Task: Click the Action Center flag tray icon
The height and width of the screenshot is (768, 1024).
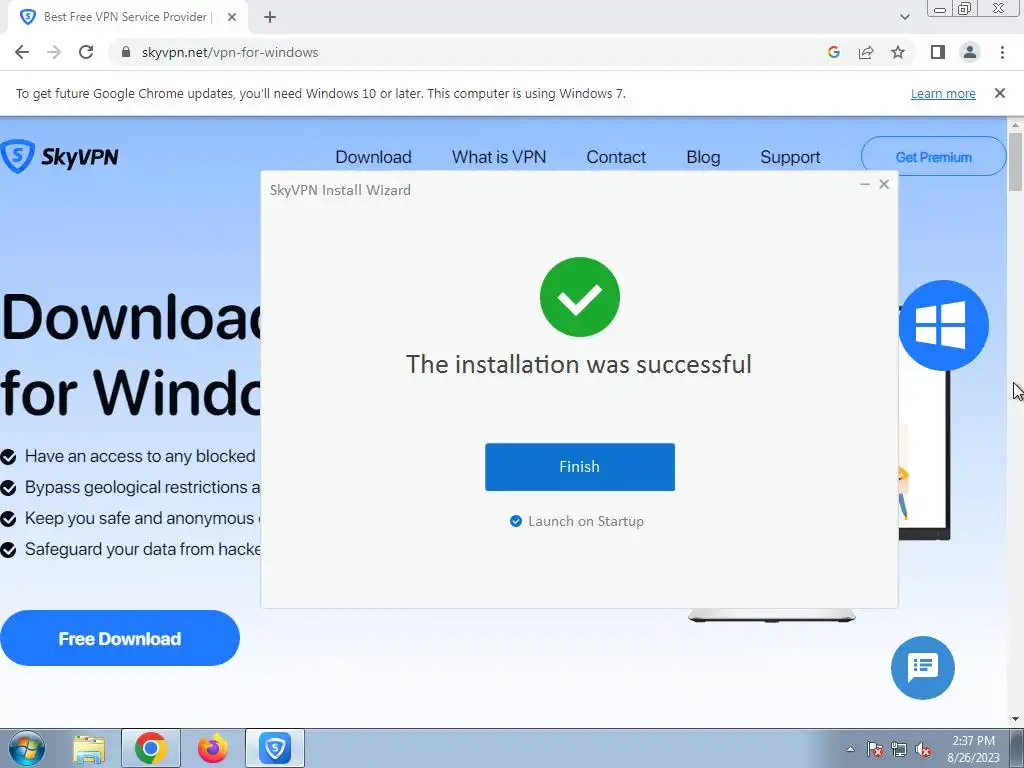Action: coord(875,749)
